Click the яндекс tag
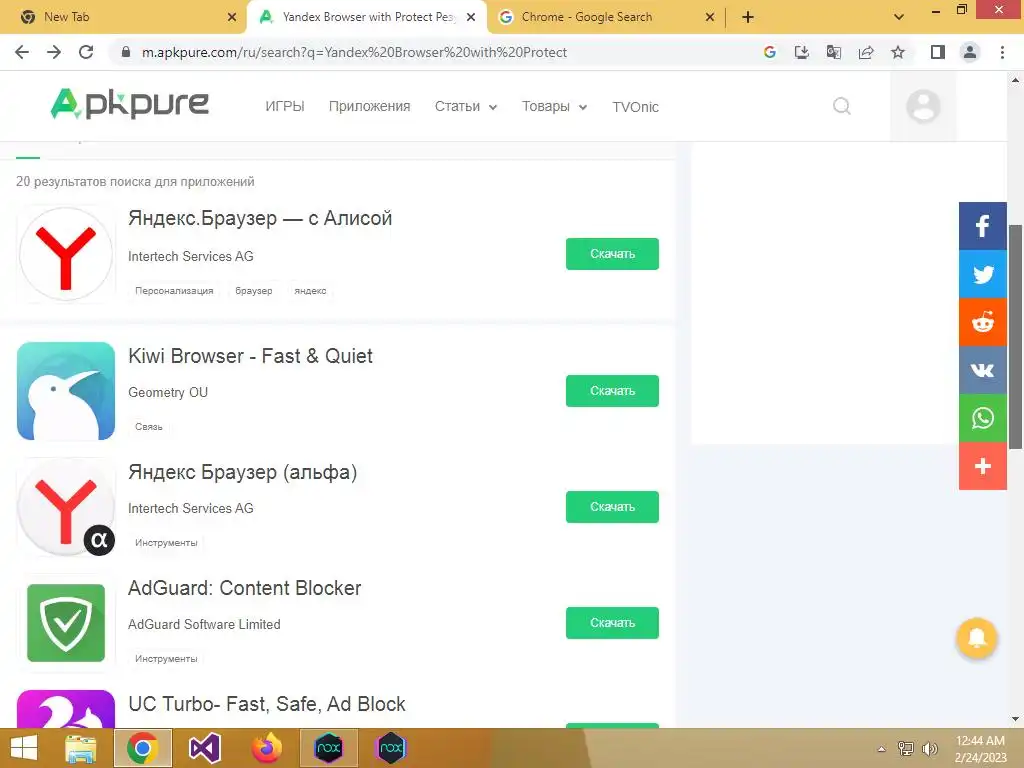The width and height of the screenshot is (1024, 768). (310, 291)
